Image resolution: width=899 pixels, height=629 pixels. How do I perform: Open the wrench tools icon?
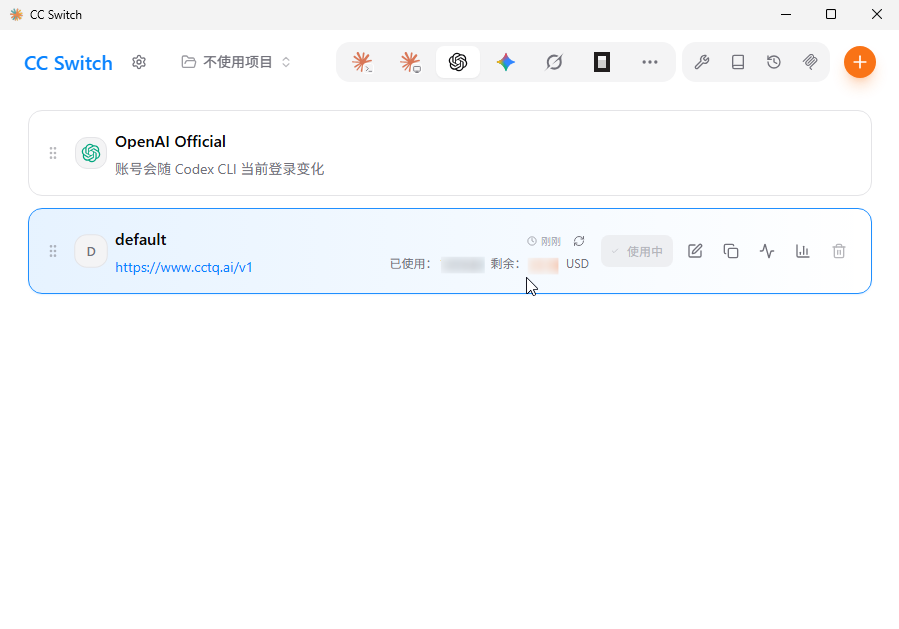tap(702, 62)
